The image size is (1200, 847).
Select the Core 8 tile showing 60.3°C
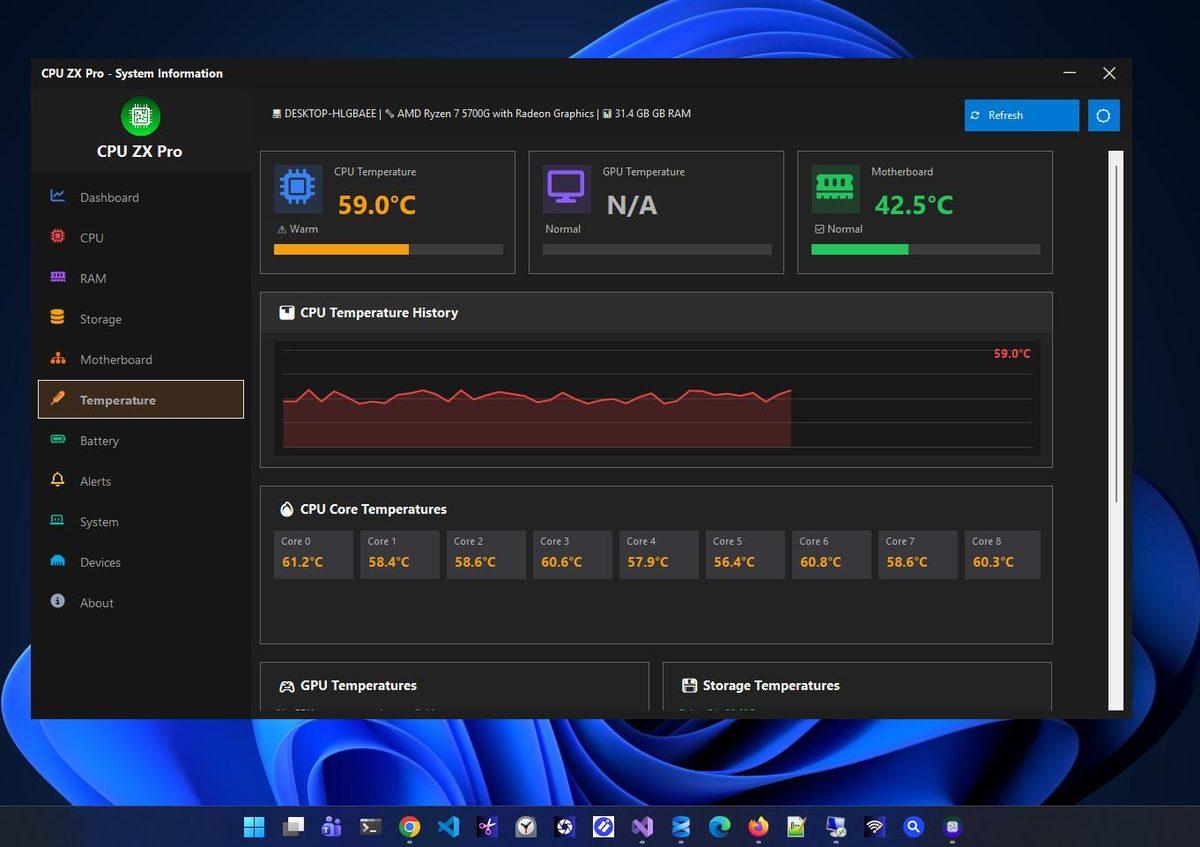tap(1003, 554)
